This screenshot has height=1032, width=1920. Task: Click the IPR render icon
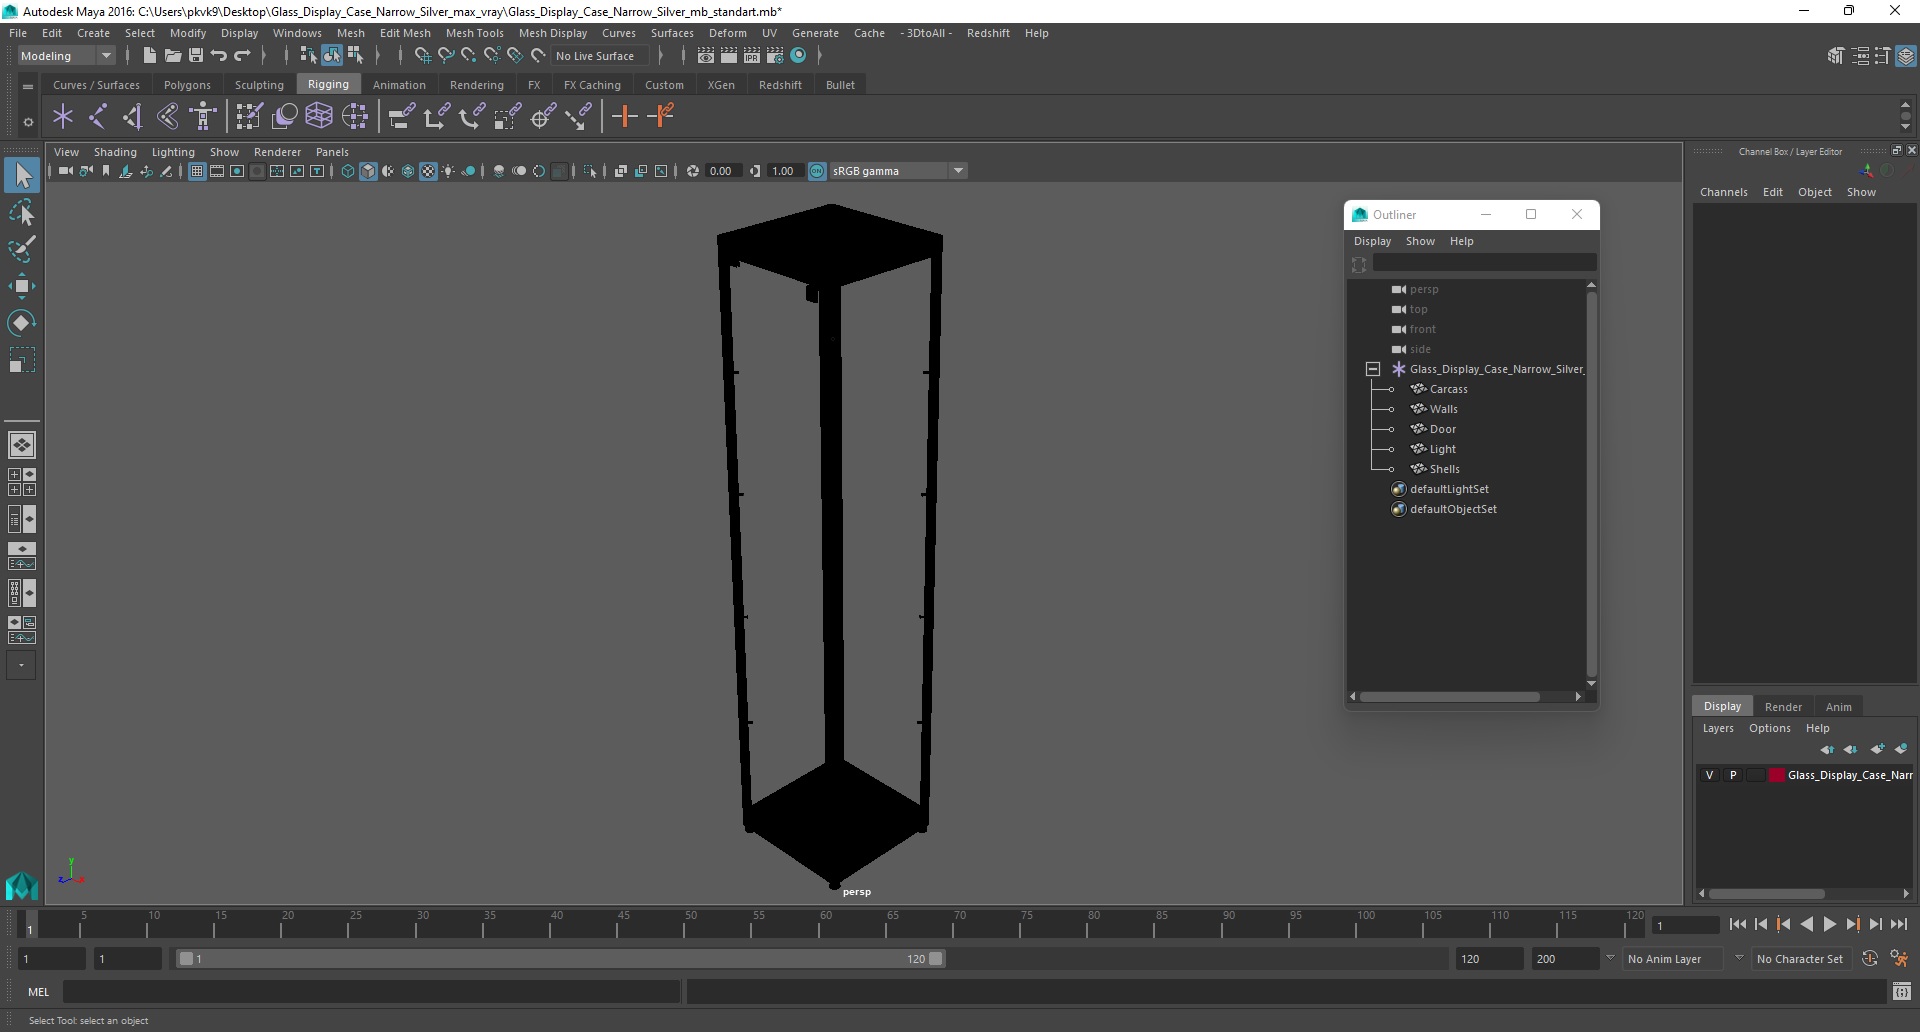click(x=752, y=56)
